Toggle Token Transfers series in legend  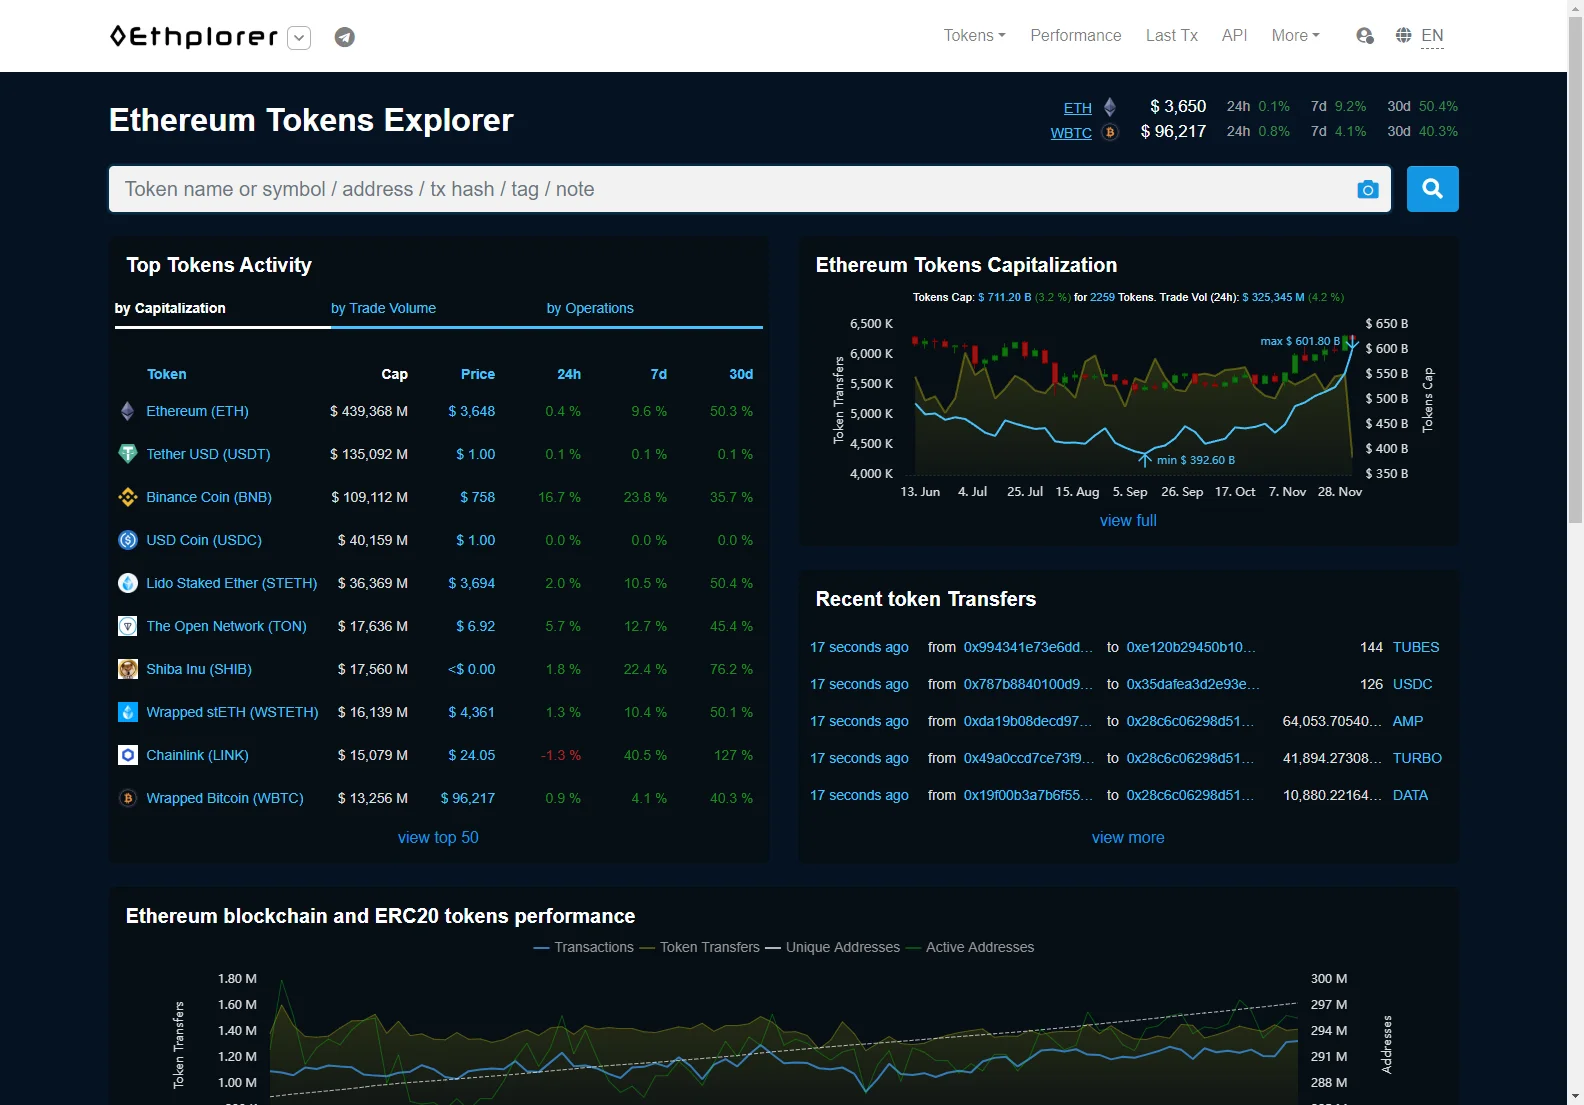pyautogui.click(x=699, y=947)
